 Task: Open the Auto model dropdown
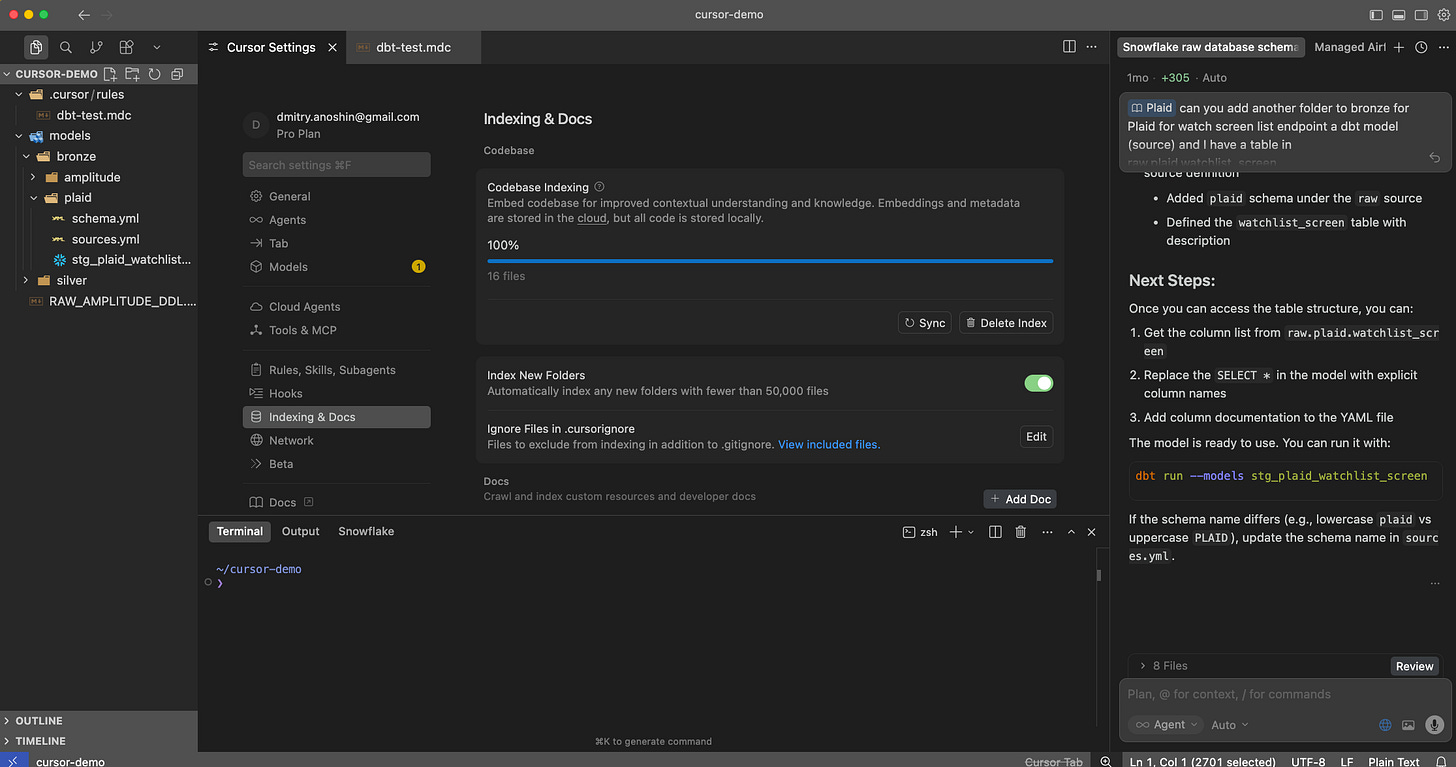(1230, 725)
